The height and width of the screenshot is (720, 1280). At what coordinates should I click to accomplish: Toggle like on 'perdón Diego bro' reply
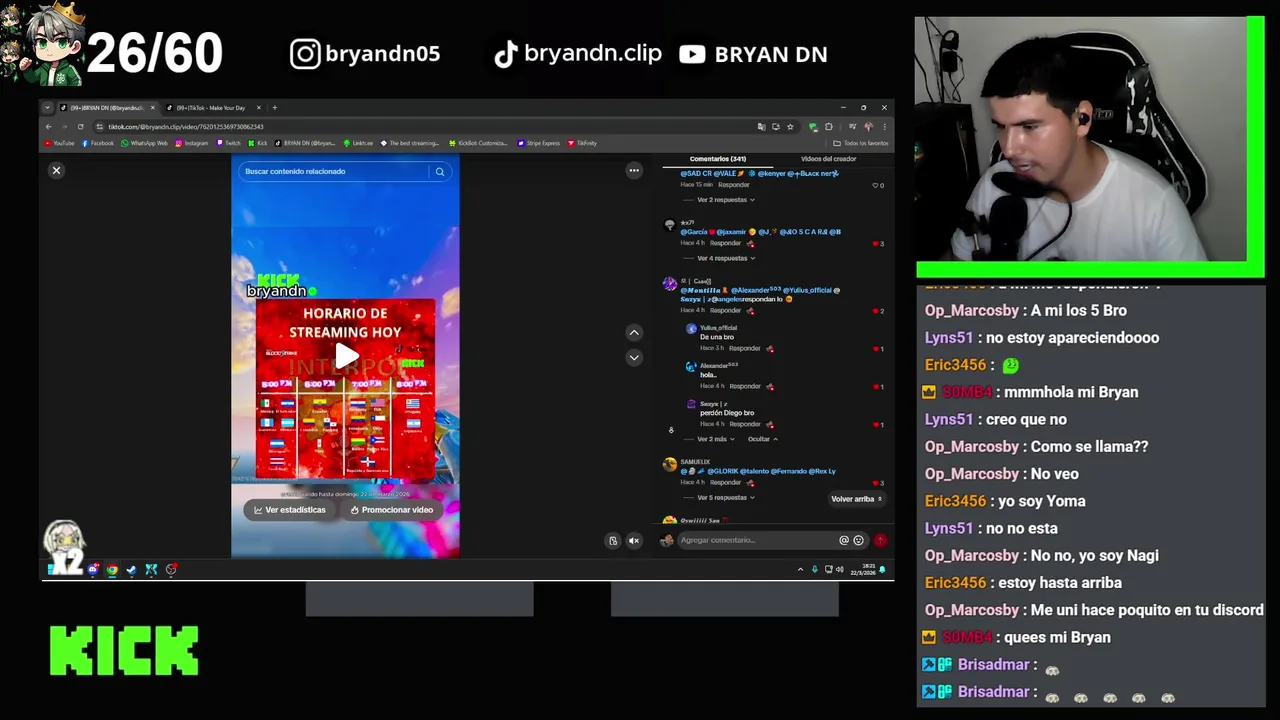(877, 425)
